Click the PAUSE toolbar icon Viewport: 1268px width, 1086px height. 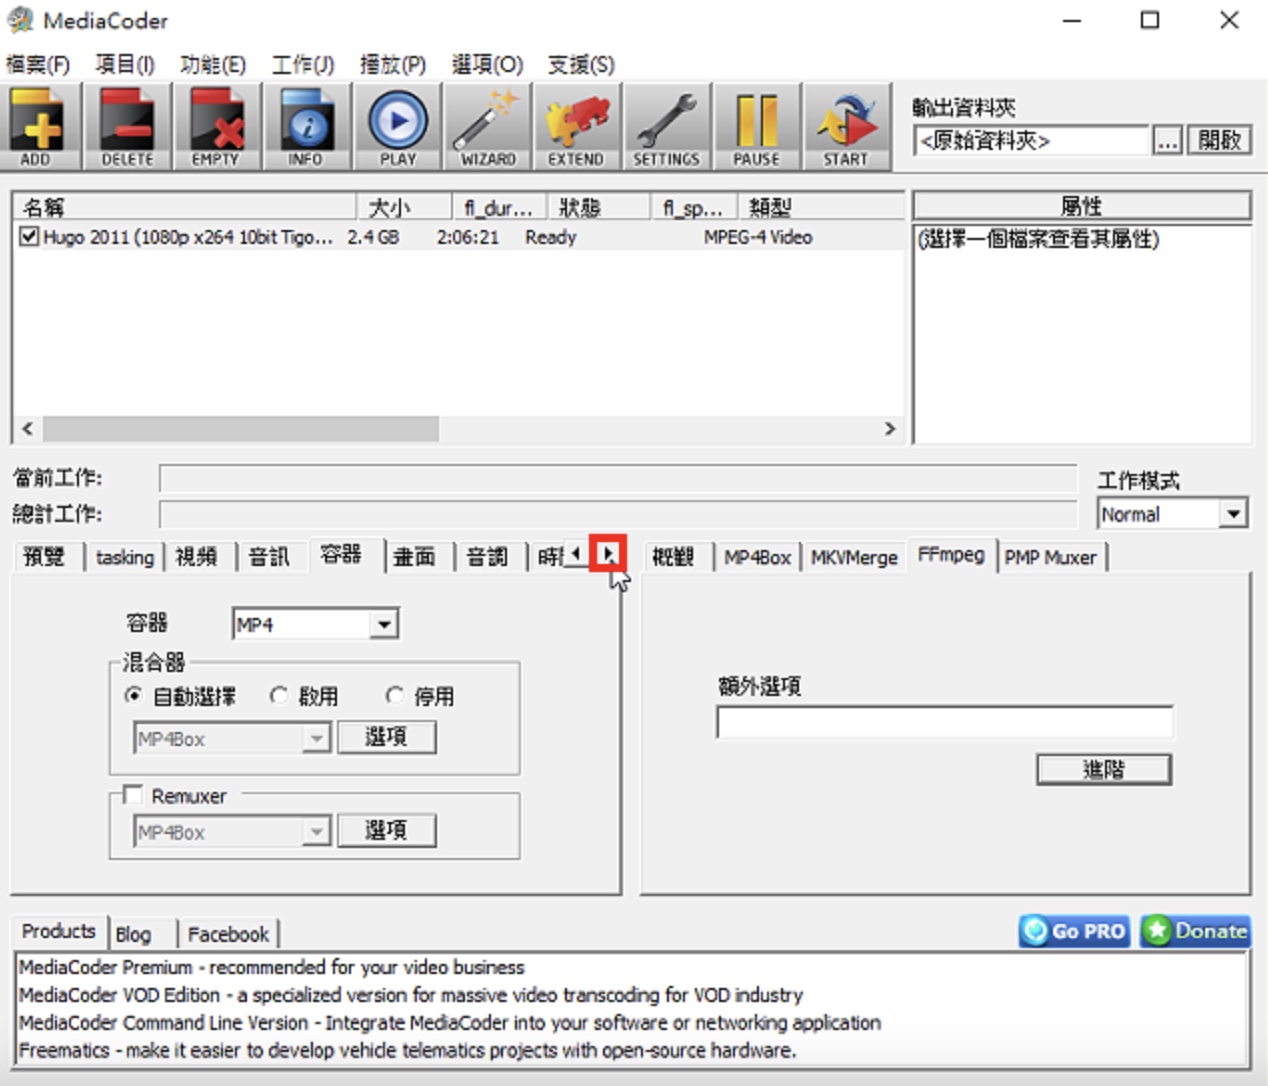point(757,127)
